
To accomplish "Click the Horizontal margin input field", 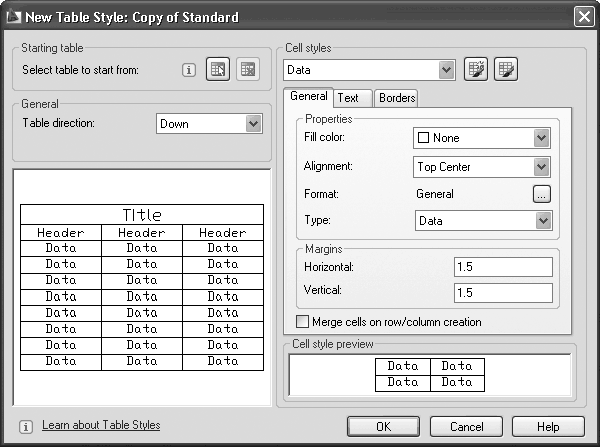I will point(502,267).
